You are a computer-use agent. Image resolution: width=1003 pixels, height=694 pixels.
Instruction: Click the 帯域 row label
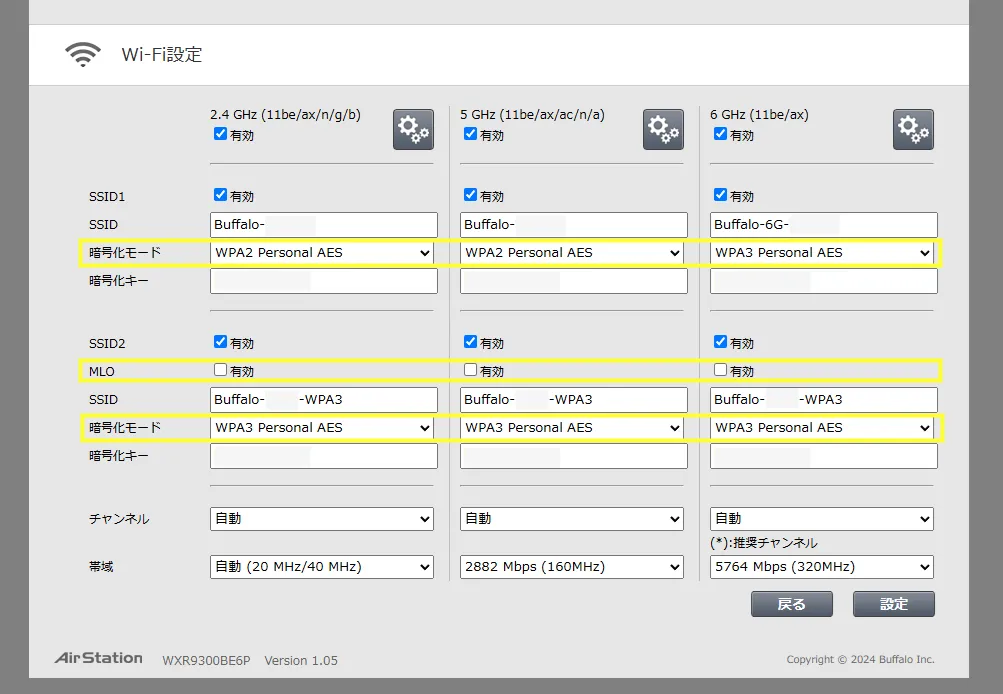(101, 567)
